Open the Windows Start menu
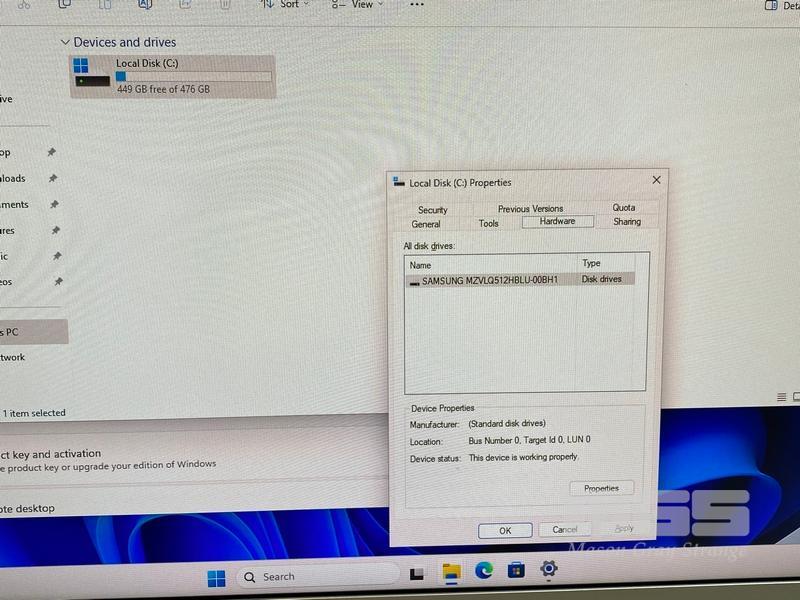Screen dimensions: 800x600 [216, 579]
